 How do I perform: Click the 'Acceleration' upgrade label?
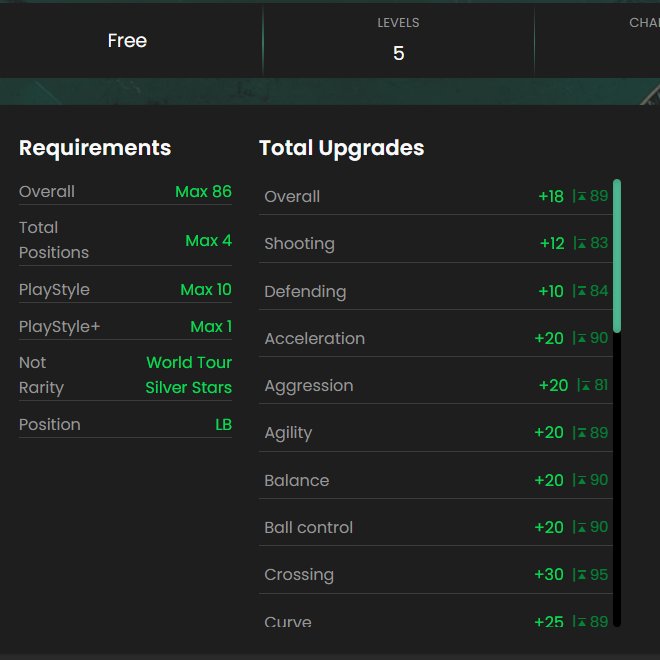314,338
